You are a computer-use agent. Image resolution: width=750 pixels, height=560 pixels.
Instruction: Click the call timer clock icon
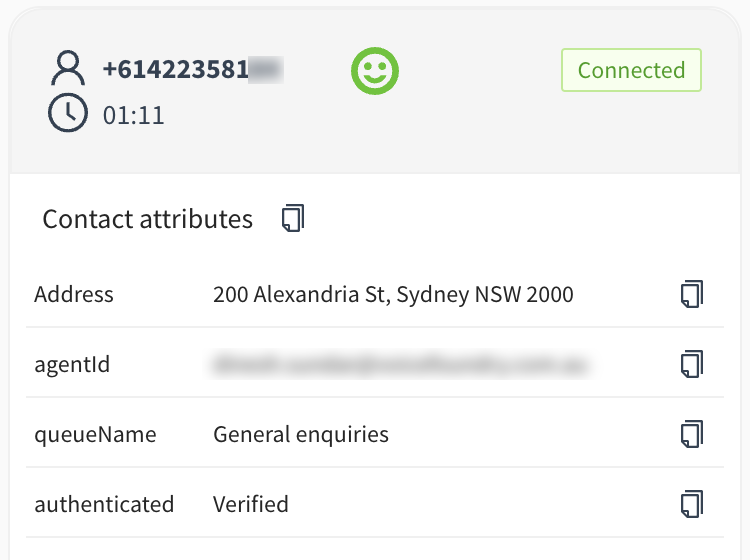tap(68, 112)
